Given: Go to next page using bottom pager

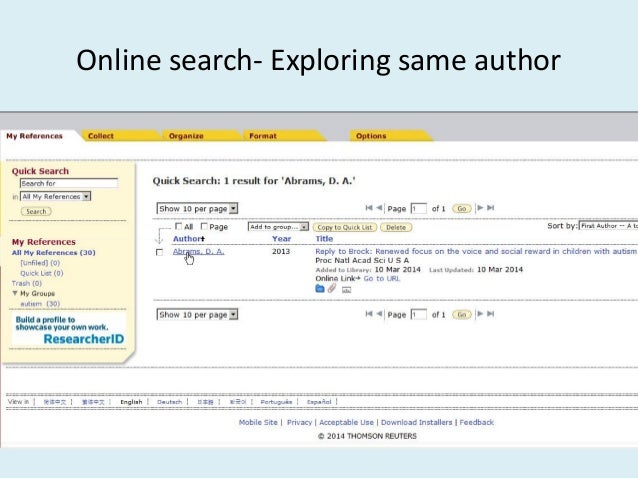Looking at the screenshot, I should pos(480,314).
